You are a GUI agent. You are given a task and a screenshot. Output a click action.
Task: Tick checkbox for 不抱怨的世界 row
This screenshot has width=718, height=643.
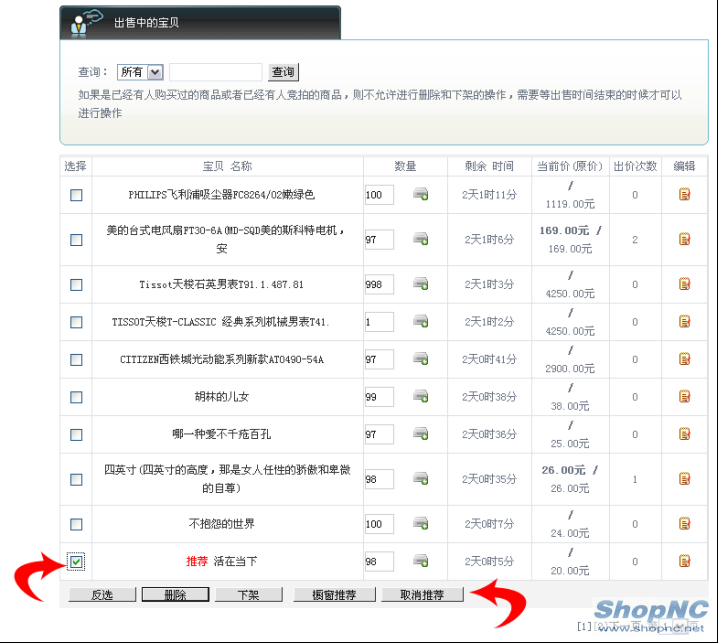[x=76, y=524]
